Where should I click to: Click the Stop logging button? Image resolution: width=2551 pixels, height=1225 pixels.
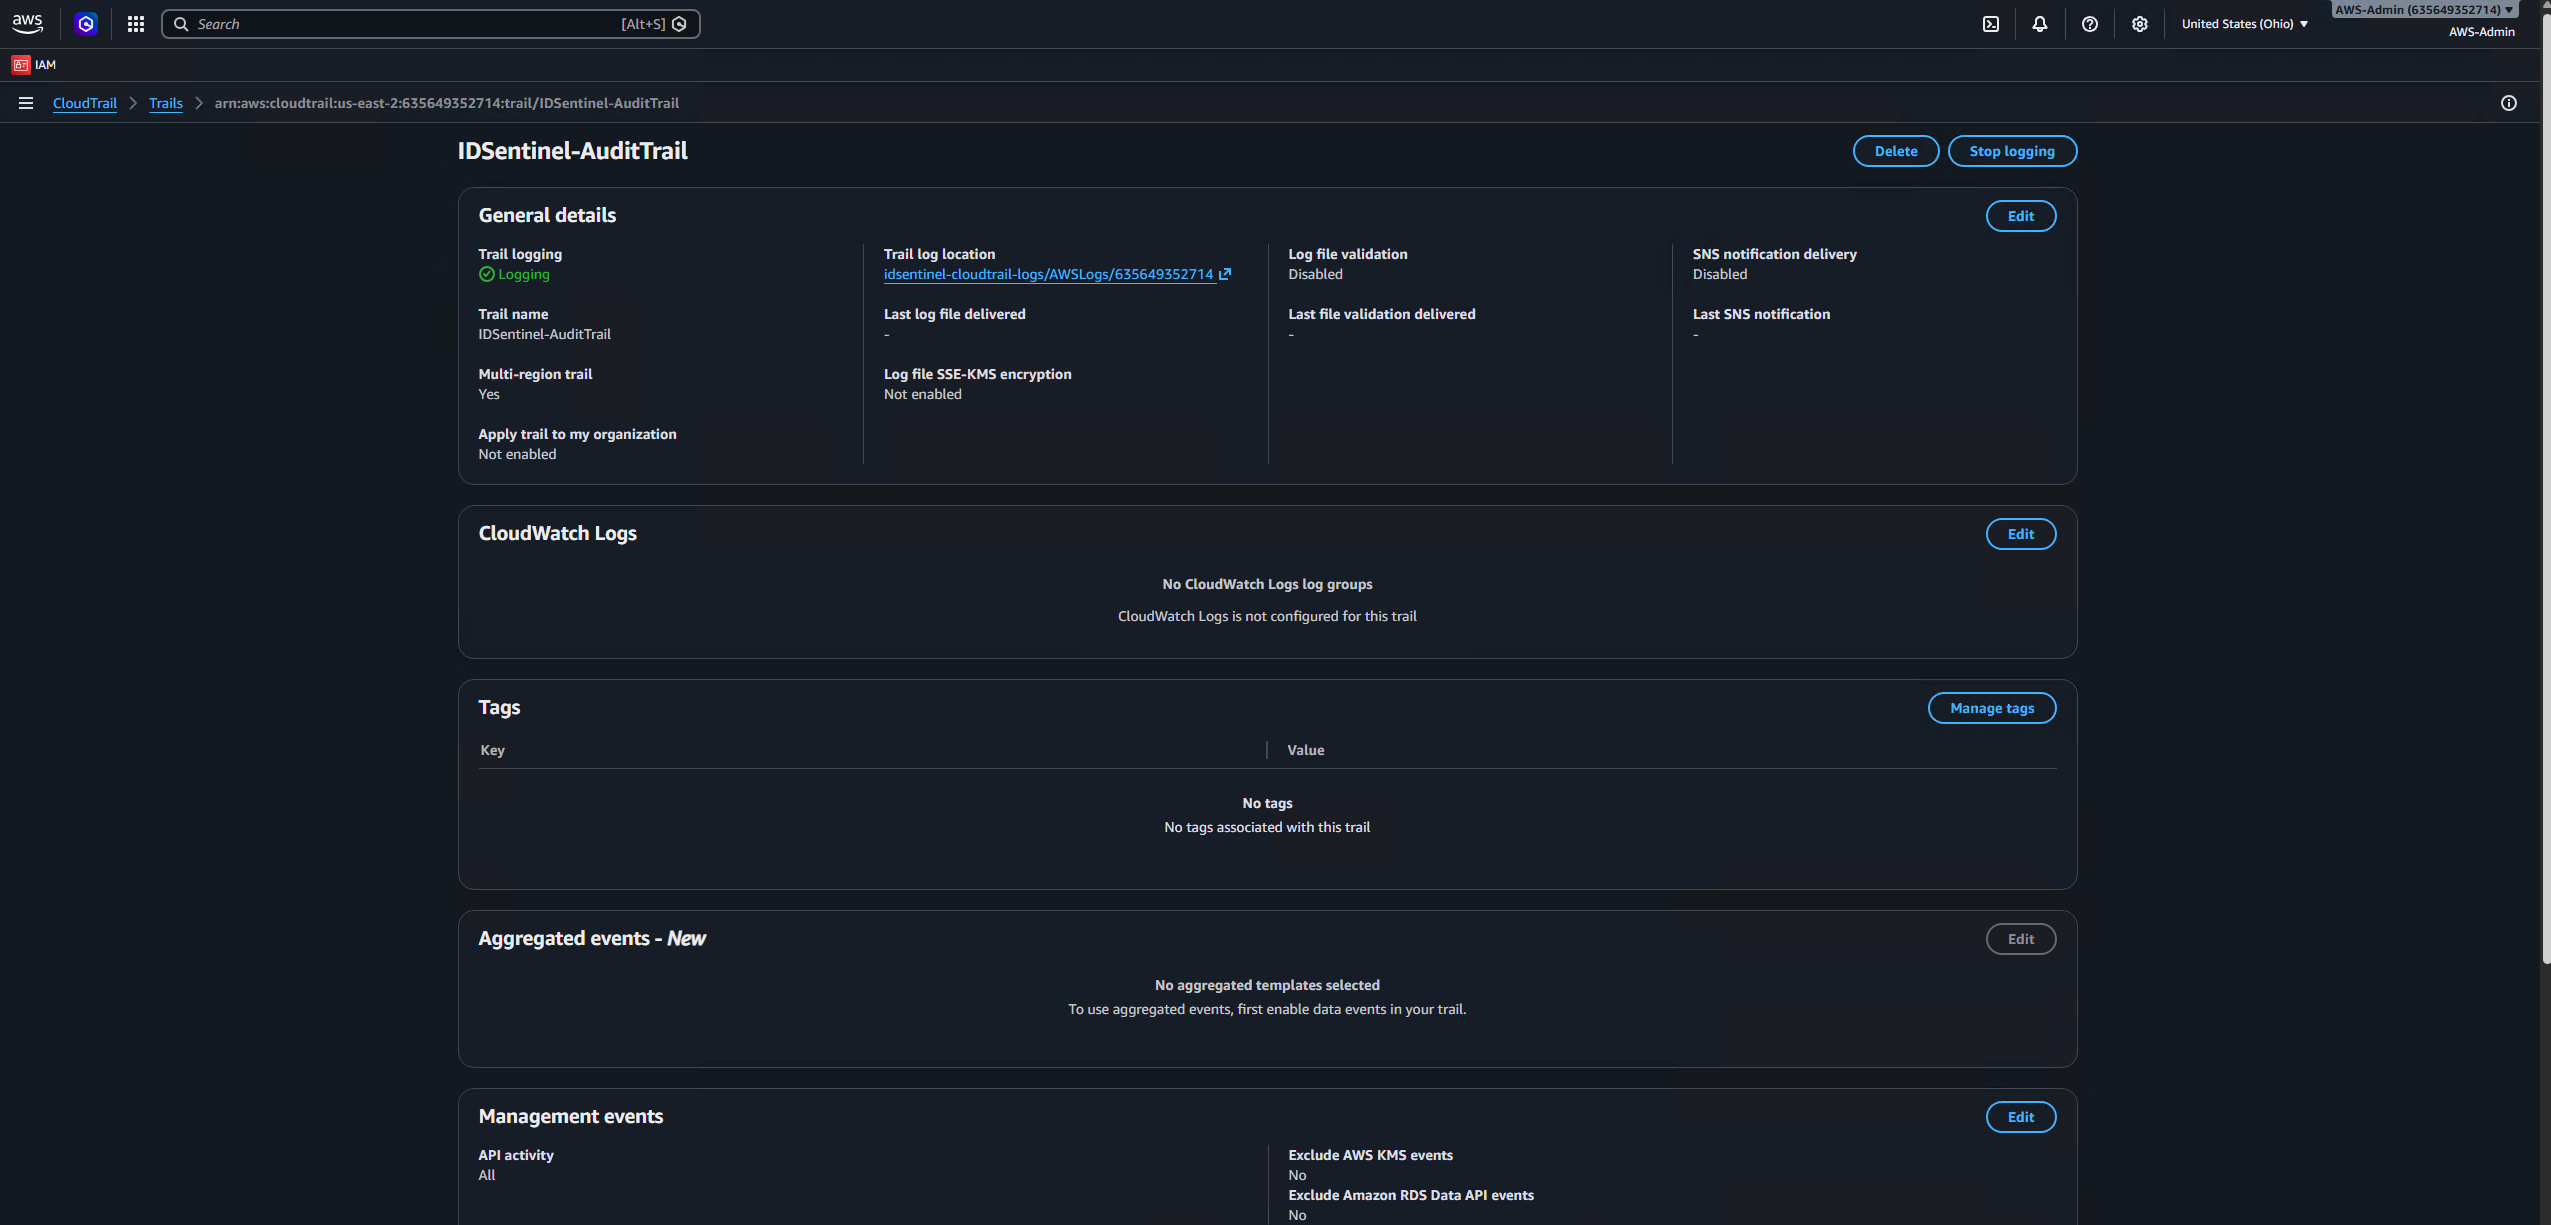[2012, 151]
